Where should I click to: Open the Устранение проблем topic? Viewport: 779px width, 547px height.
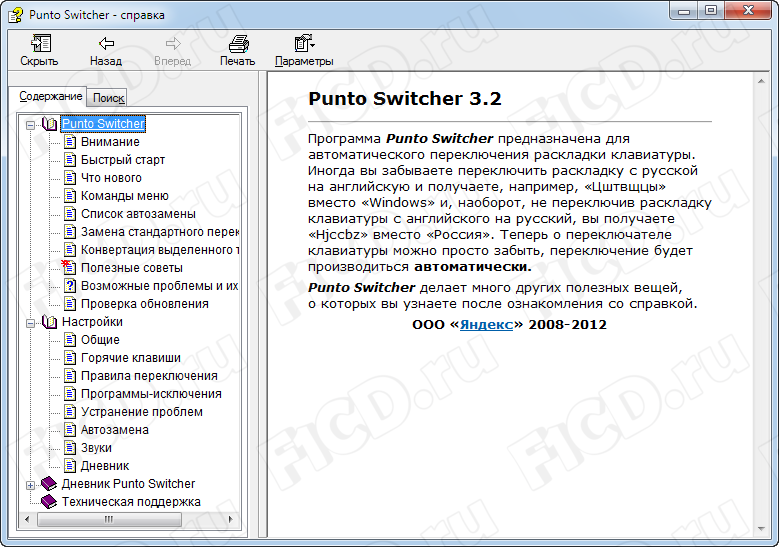click(x=142, y=412)
